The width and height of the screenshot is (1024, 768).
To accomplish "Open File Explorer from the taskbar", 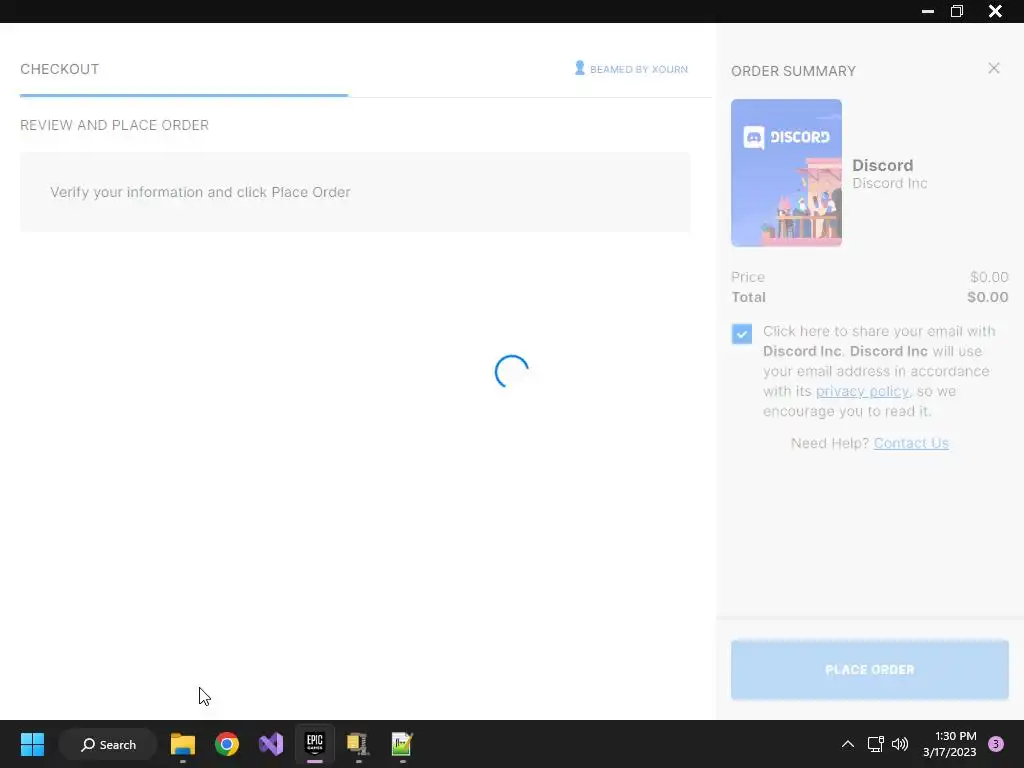I will [183, 744].
